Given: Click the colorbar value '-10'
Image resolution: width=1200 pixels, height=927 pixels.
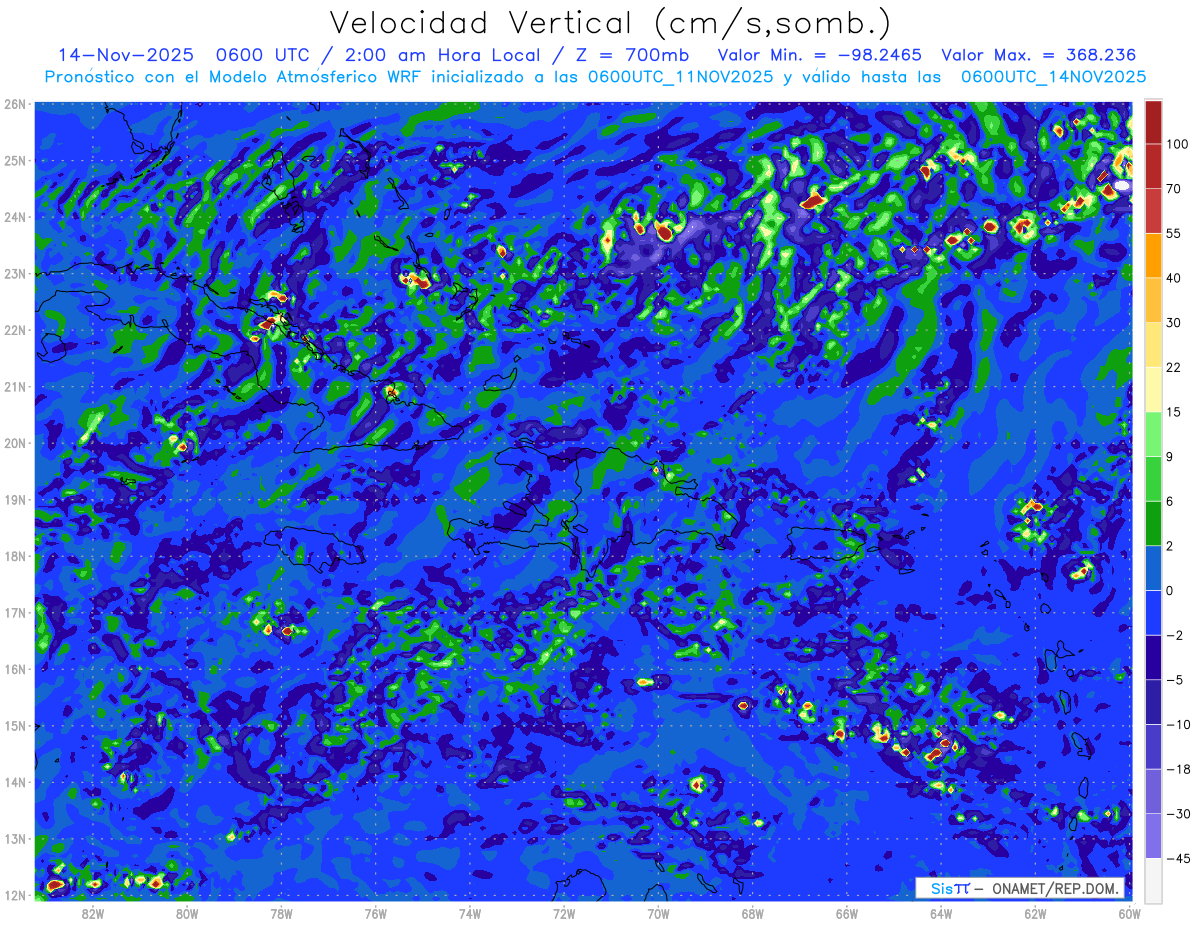Looking at the screenshot, I should [1178, 724].
